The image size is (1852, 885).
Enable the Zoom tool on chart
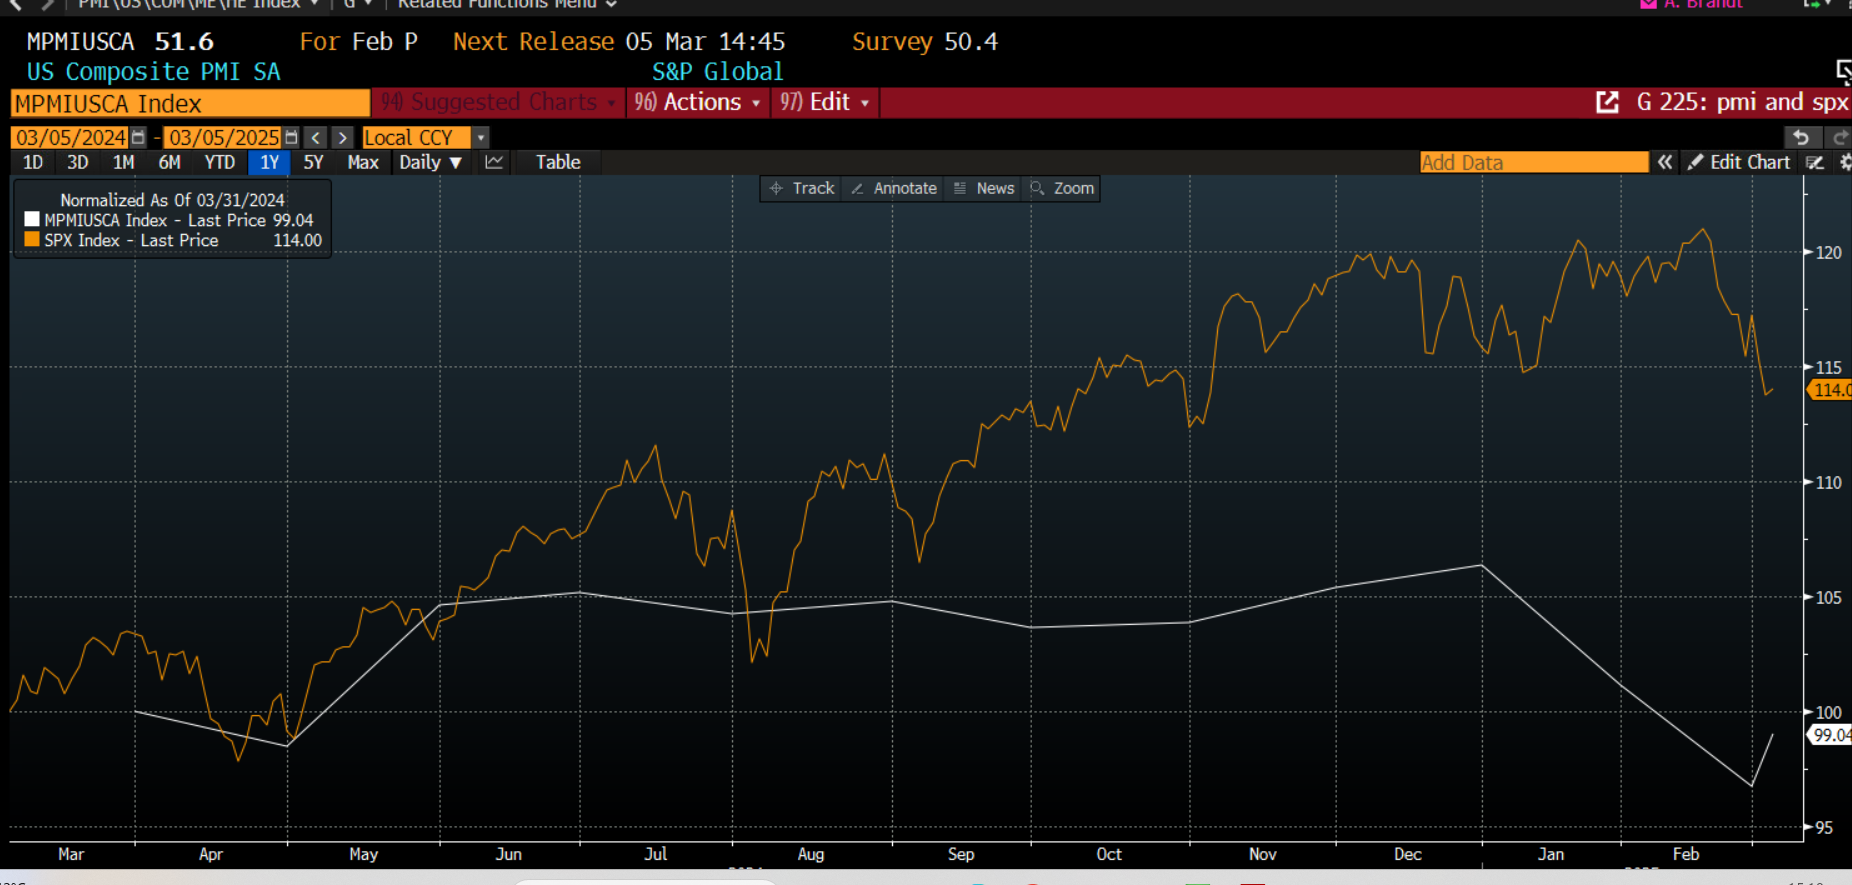pyautogui.click(x=1062, y=188)
